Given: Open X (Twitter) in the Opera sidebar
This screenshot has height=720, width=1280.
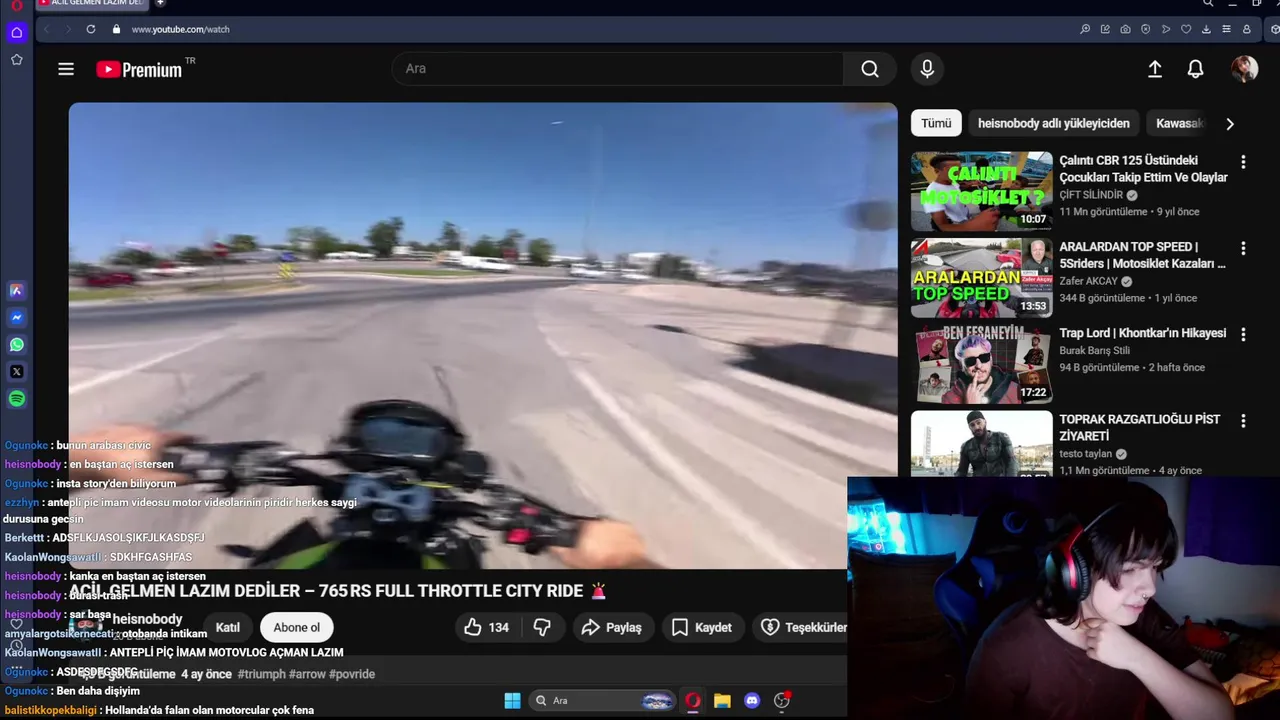Looking at the screenshot, I should (17, 372).
